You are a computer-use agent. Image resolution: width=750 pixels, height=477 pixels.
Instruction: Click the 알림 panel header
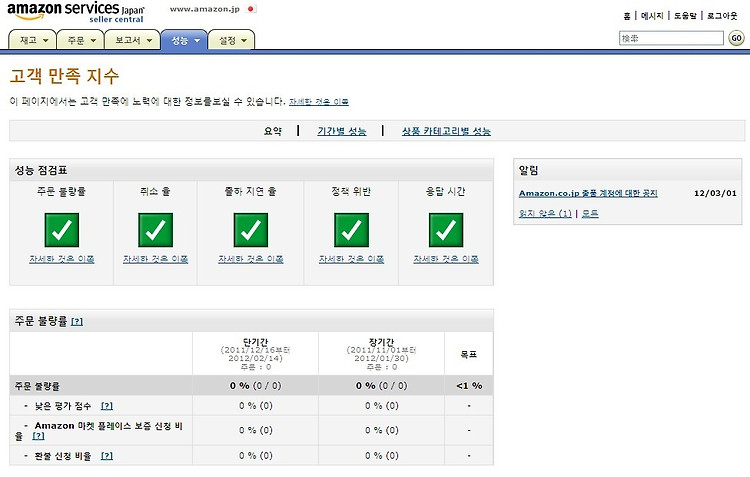(x=628, y=170)
